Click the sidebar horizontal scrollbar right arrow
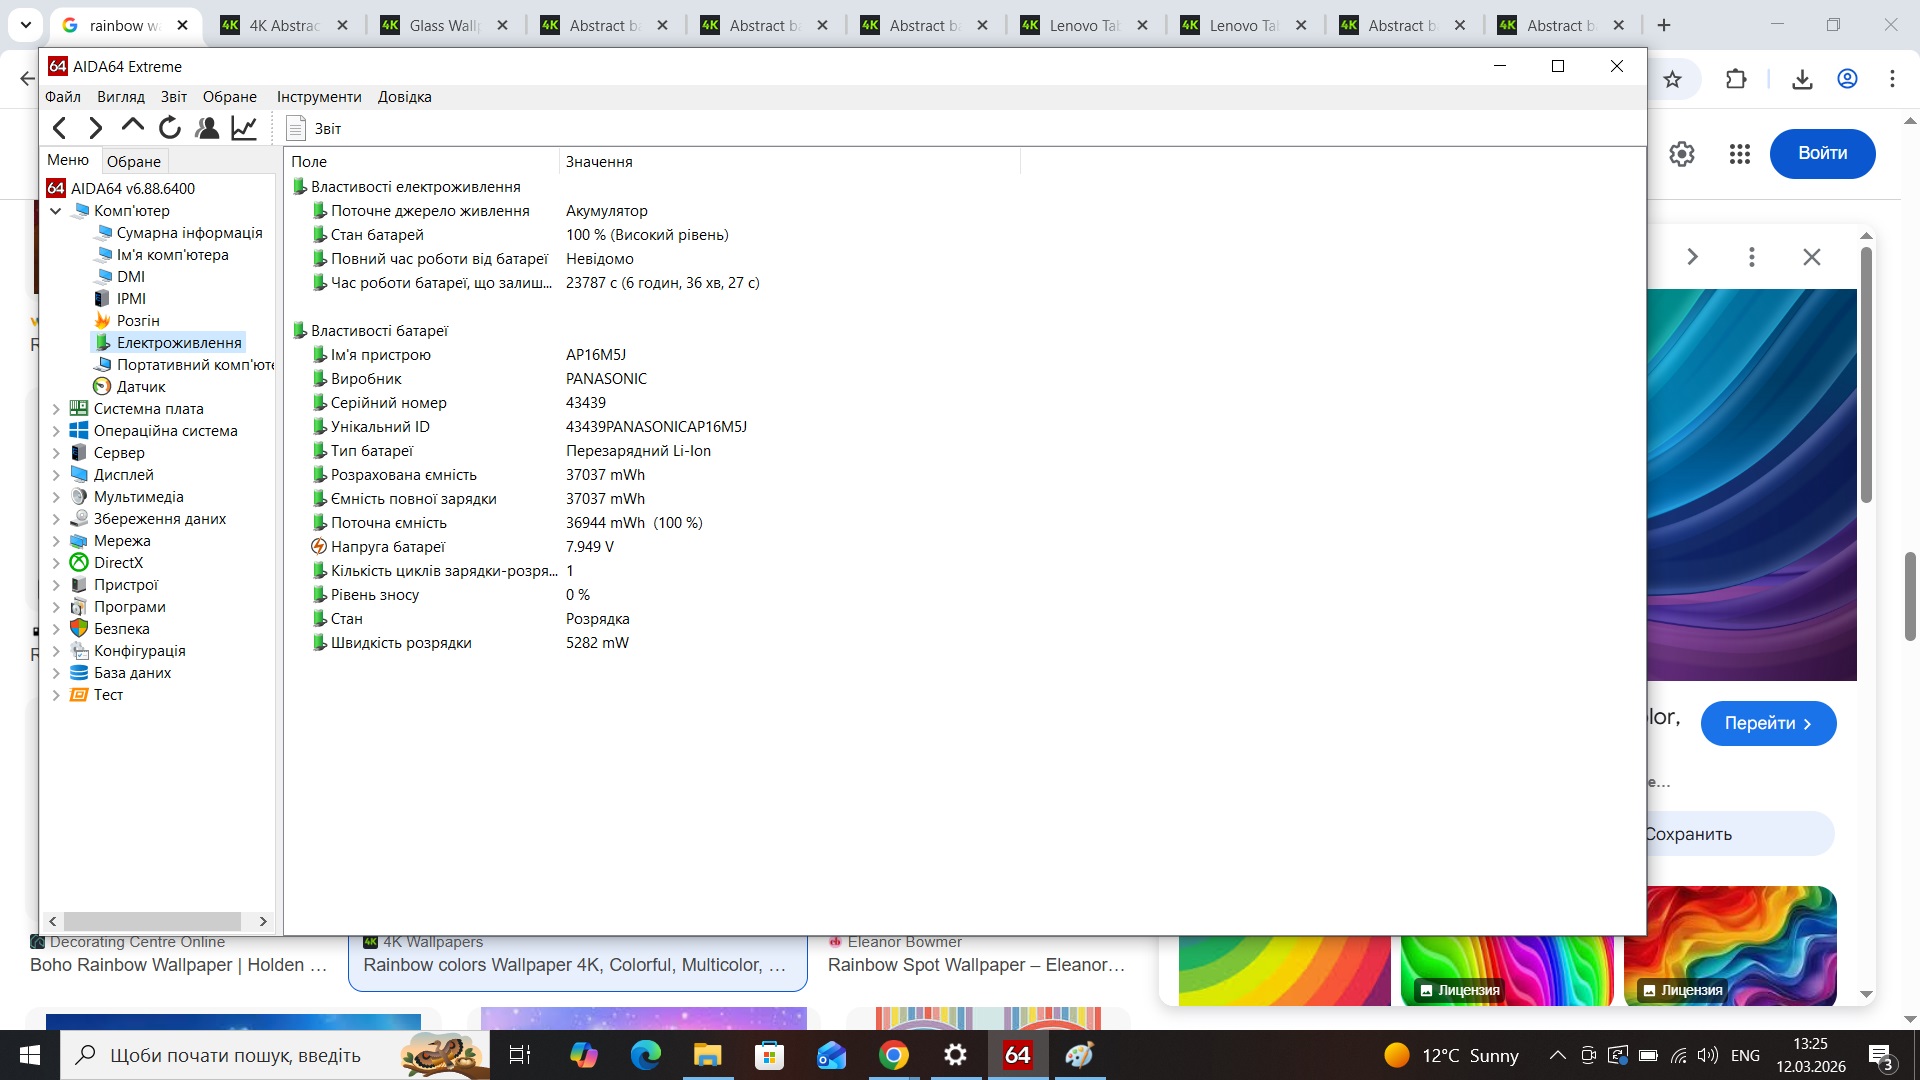 point(263,921)
